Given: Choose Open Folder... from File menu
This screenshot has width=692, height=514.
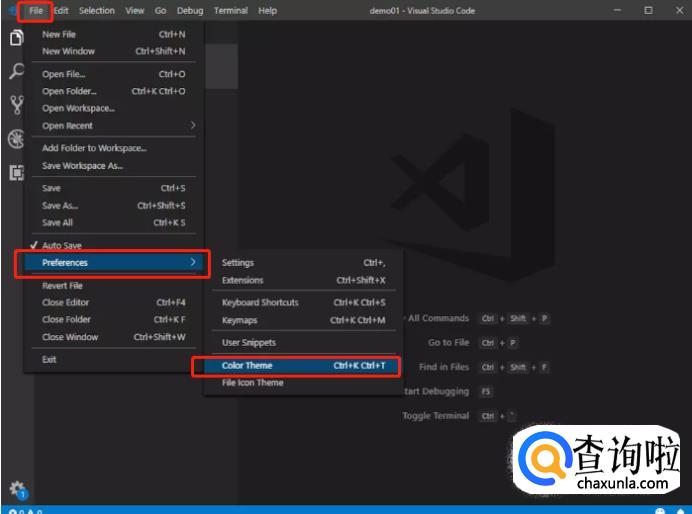Looking at the screenshot, I should point(69,91).
